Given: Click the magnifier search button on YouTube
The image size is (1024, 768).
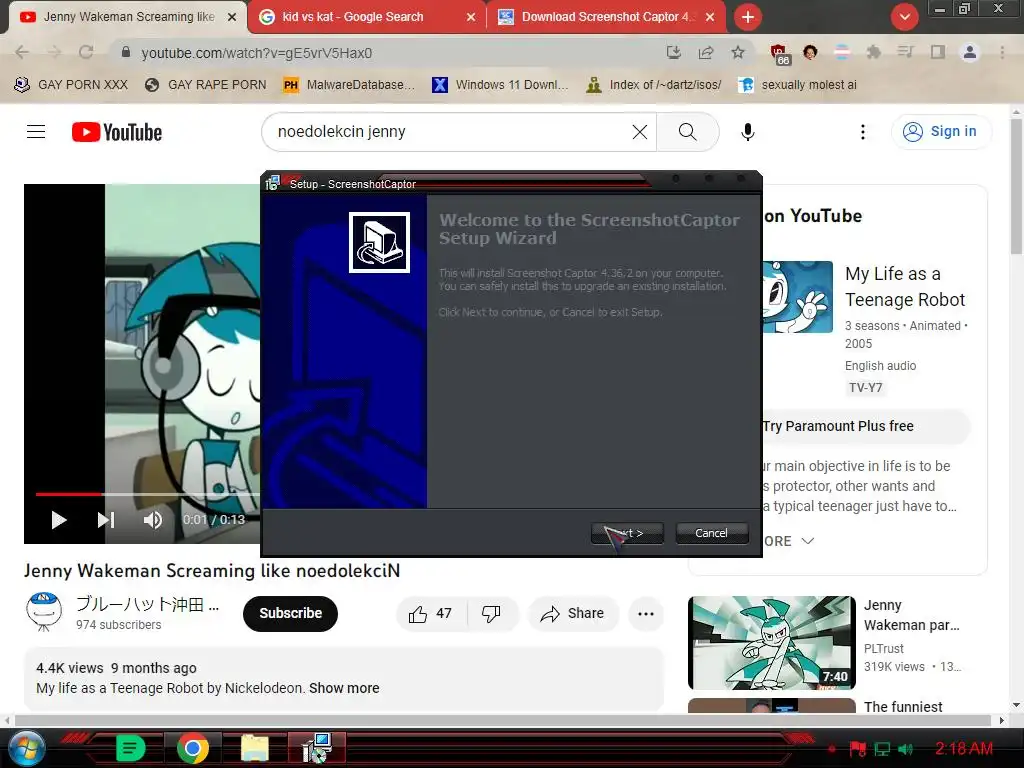Looking at the screenshot, I should (x=687, y=132).
